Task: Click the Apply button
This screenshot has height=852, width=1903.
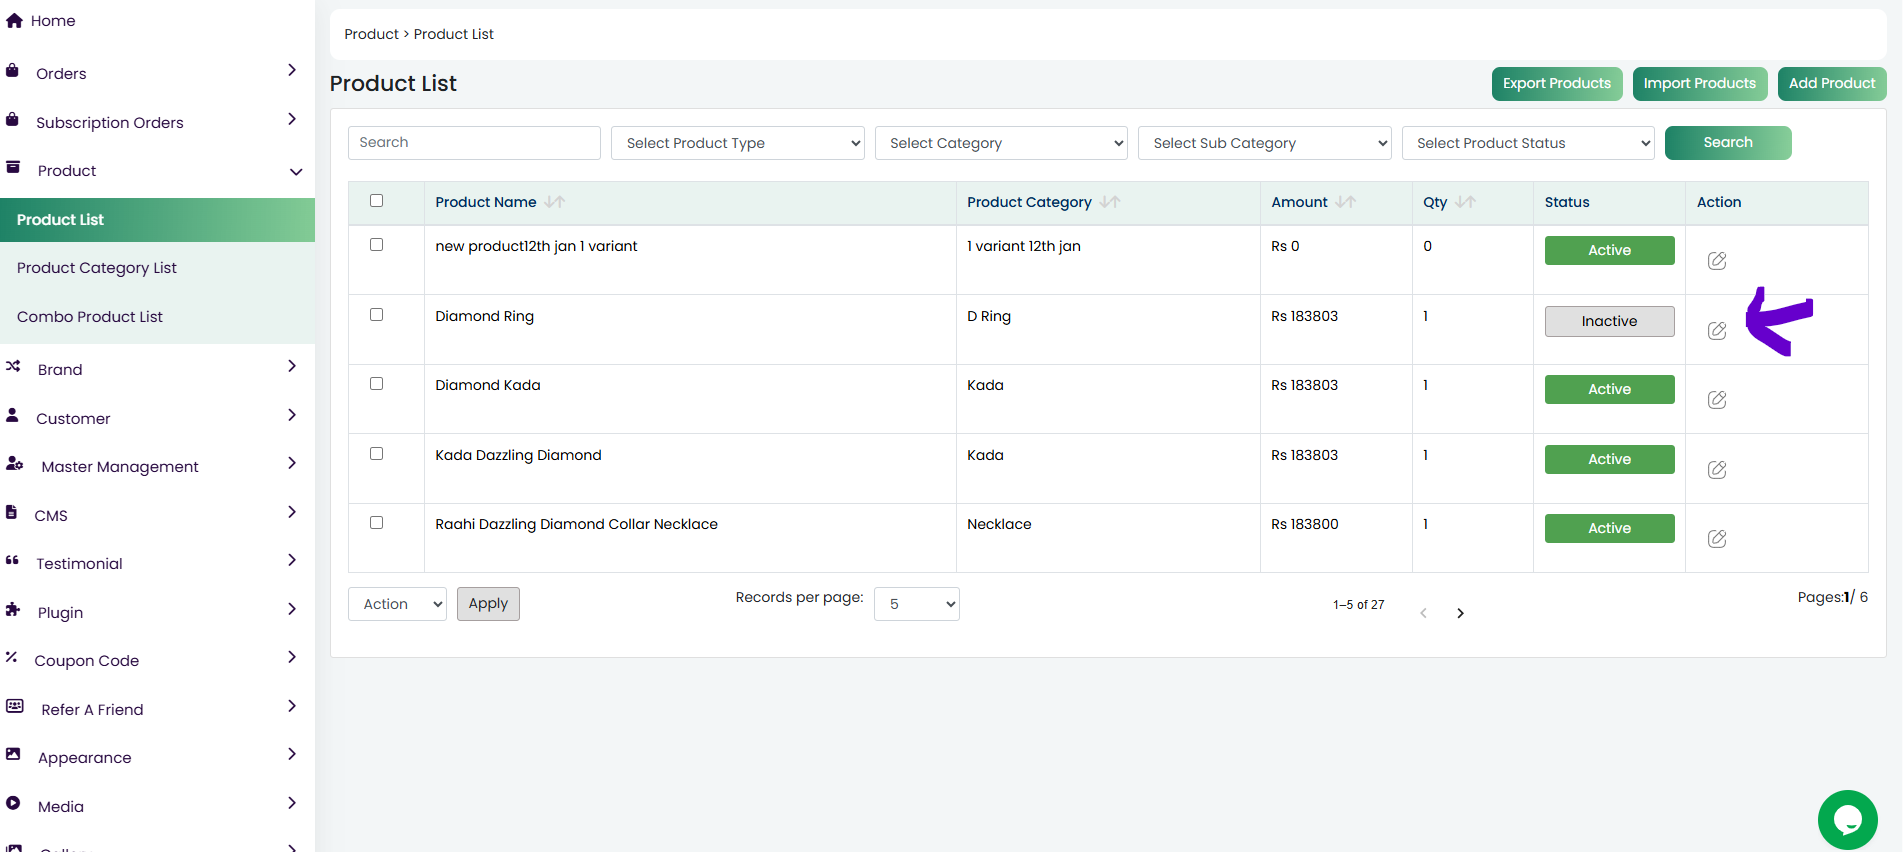Action: click(x=488, y=604)
